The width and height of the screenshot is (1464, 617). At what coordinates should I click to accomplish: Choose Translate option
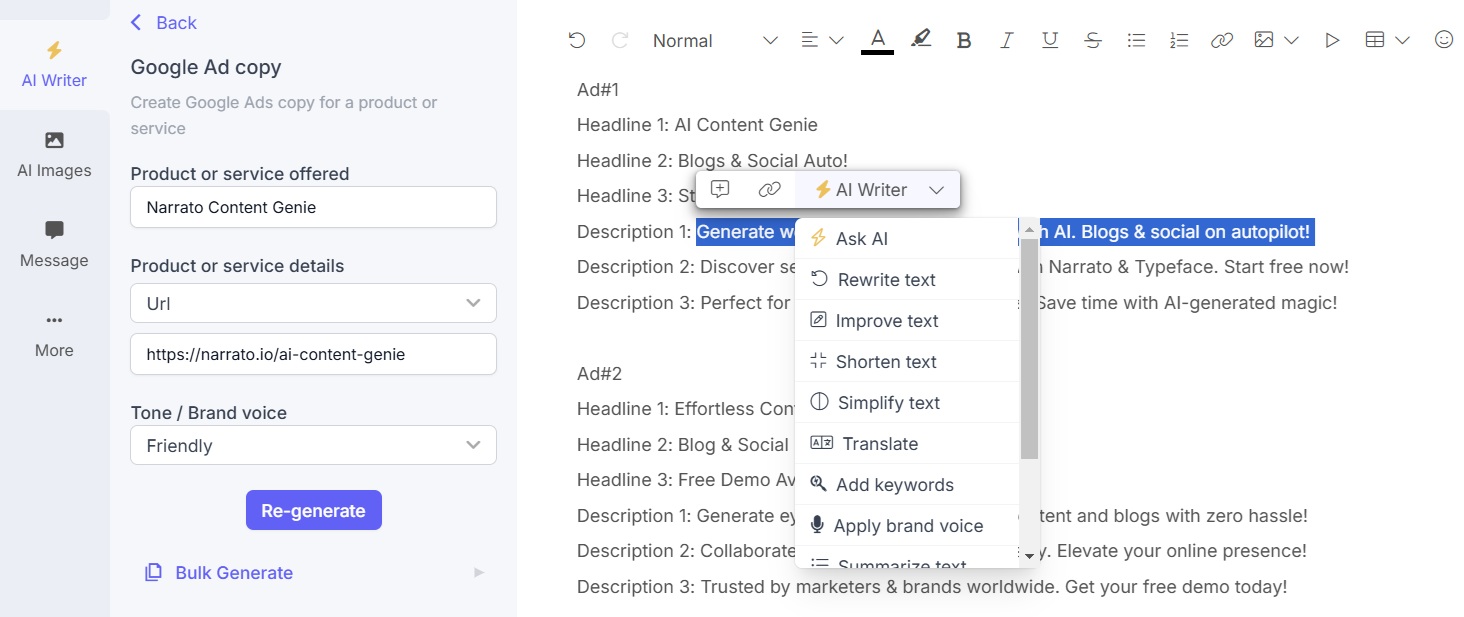(x=907, y=443)
